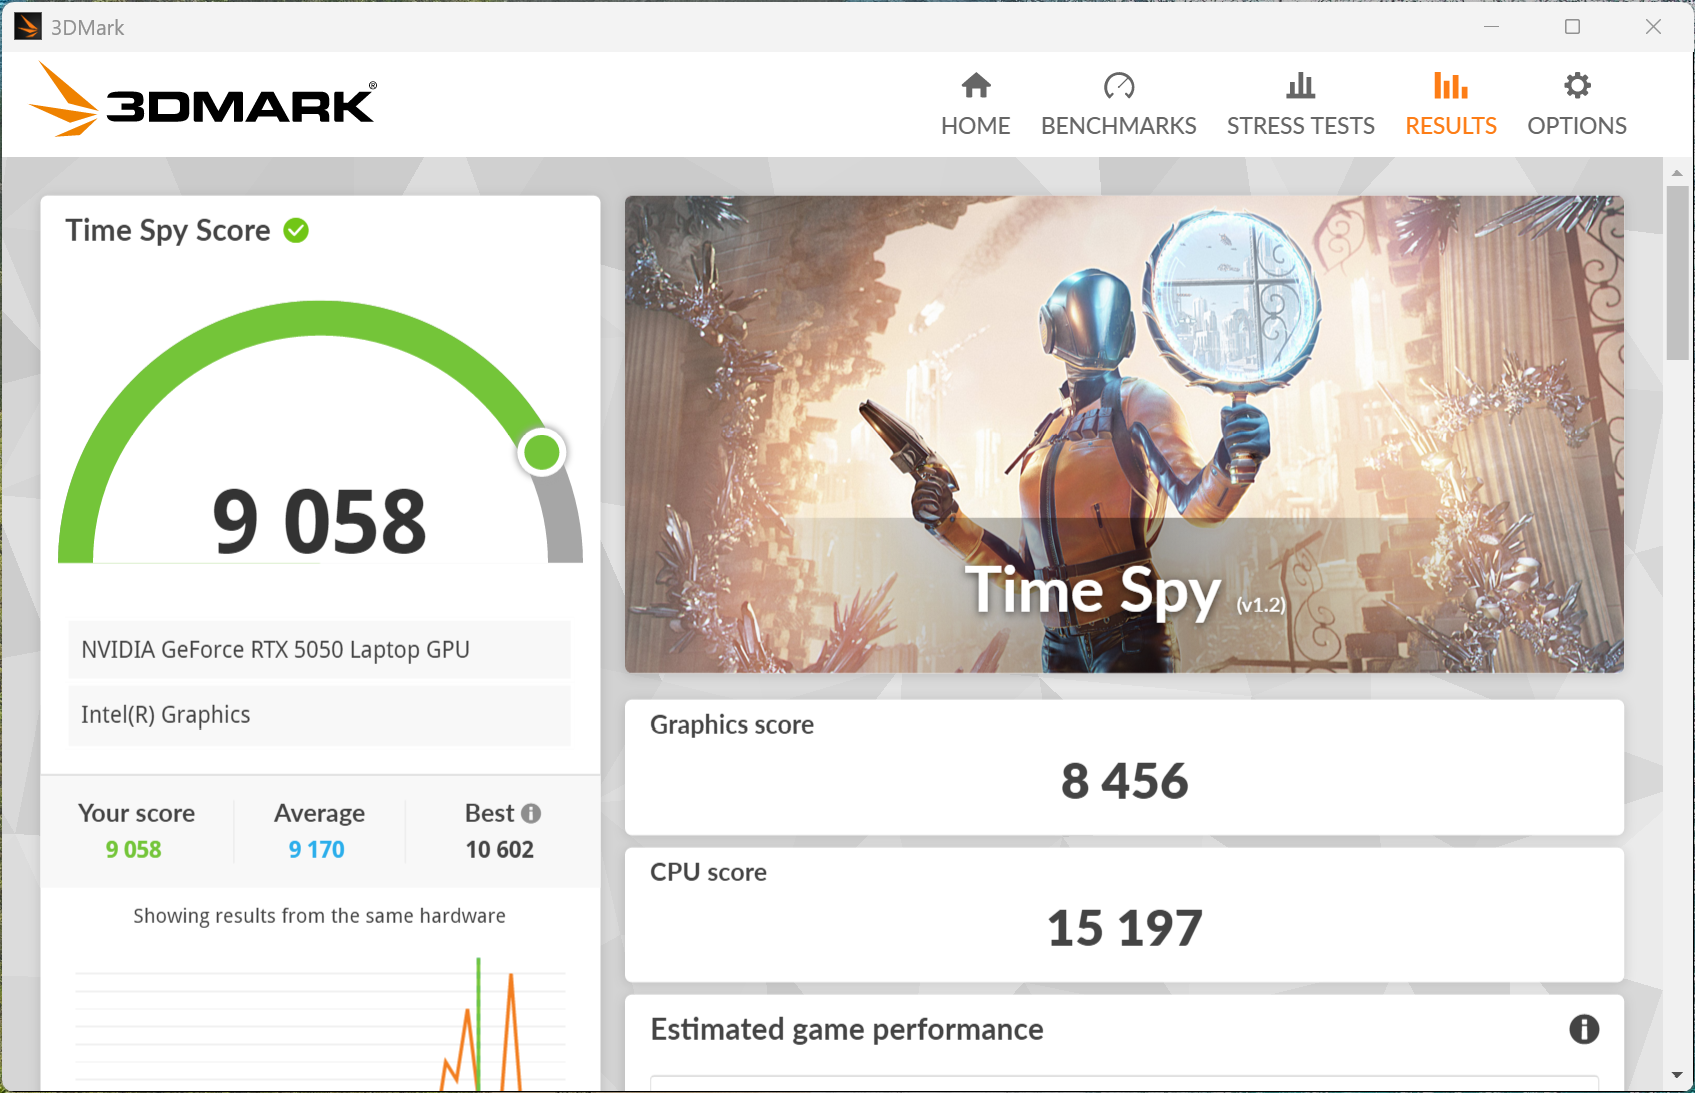Viewport: 1695px width, 1093px height.
Task: Click the vertical scrollbar thumb
Action: coord(1677,272)
